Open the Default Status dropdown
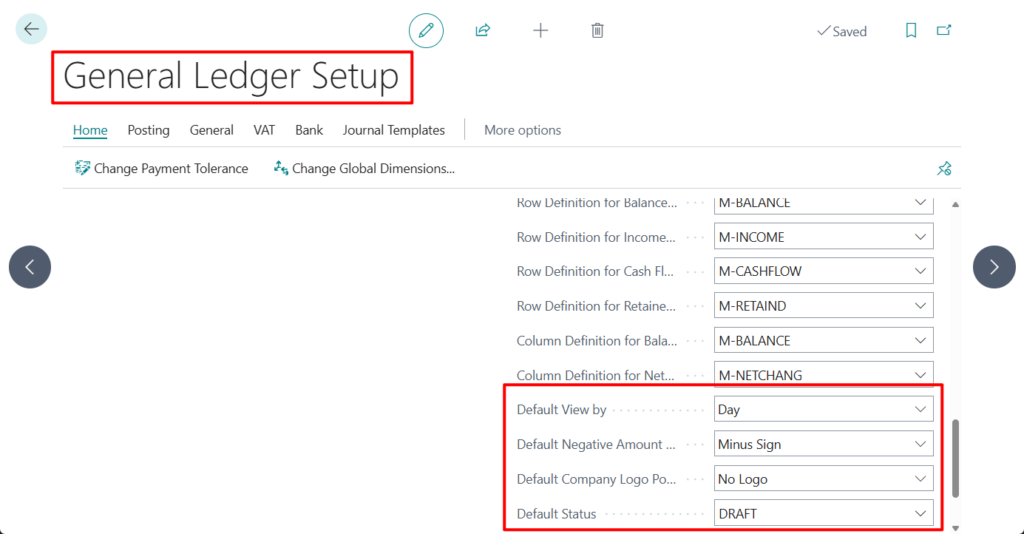Viewport: 1024px width, 534px height. coord(920,514)
